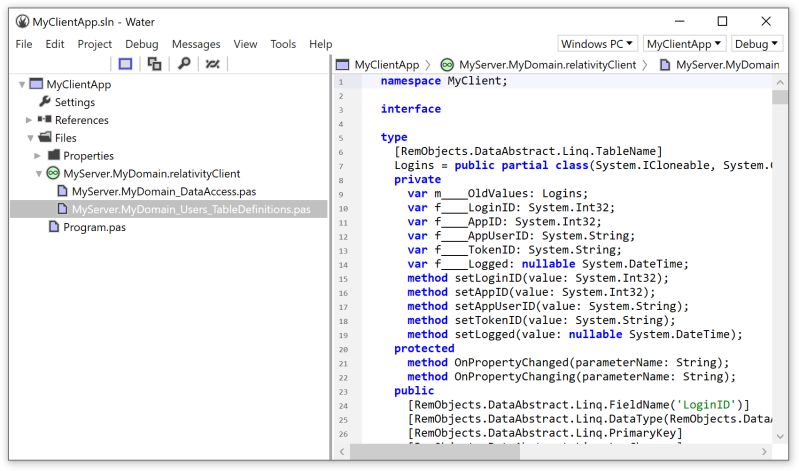Click the References icon in tree
799x471 pixels.
[x=44, y=119]
